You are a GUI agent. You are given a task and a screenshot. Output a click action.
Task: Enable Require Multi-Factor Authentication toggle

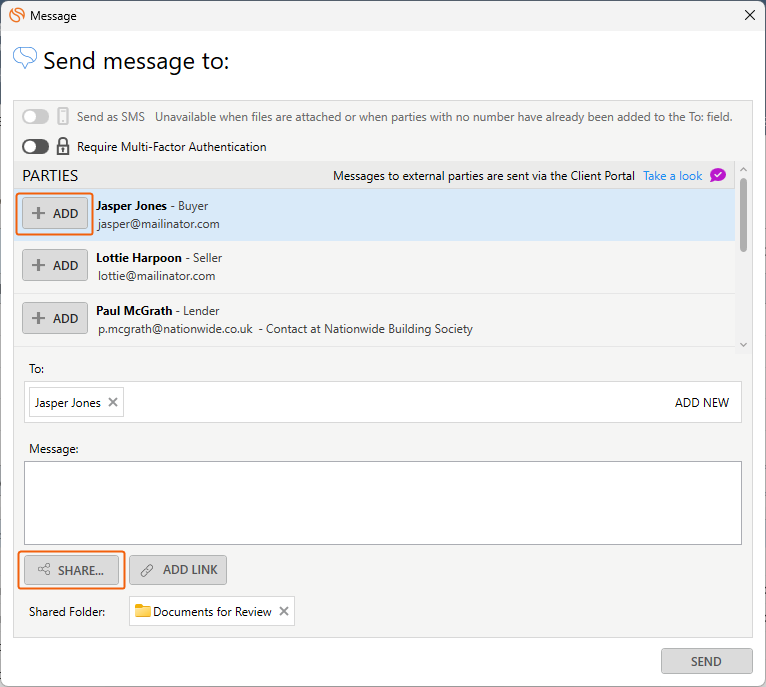(36, 147)
